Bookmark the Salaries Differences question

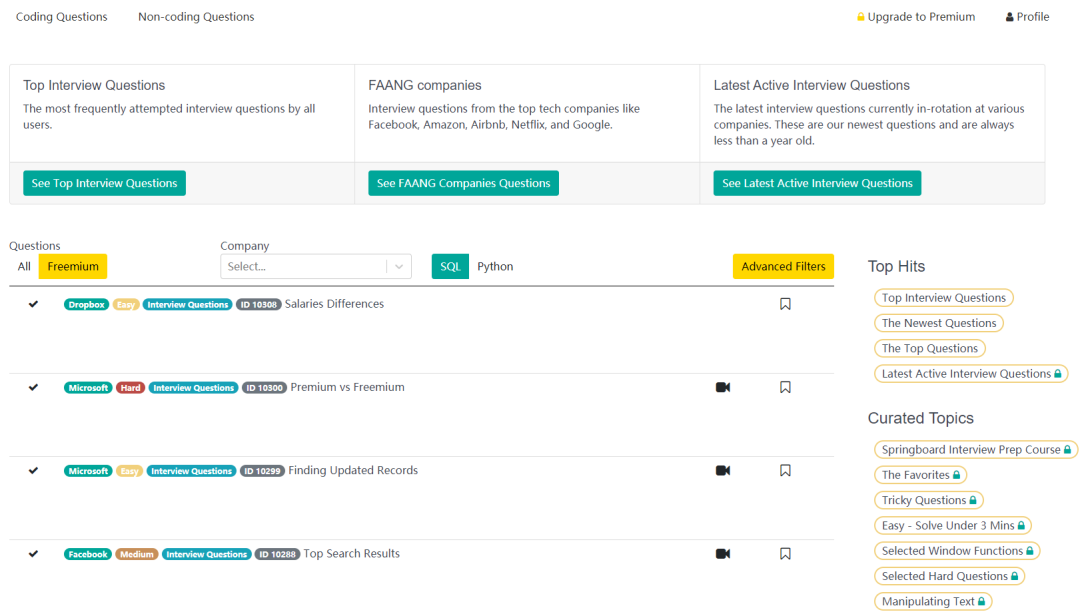(785, 304)
